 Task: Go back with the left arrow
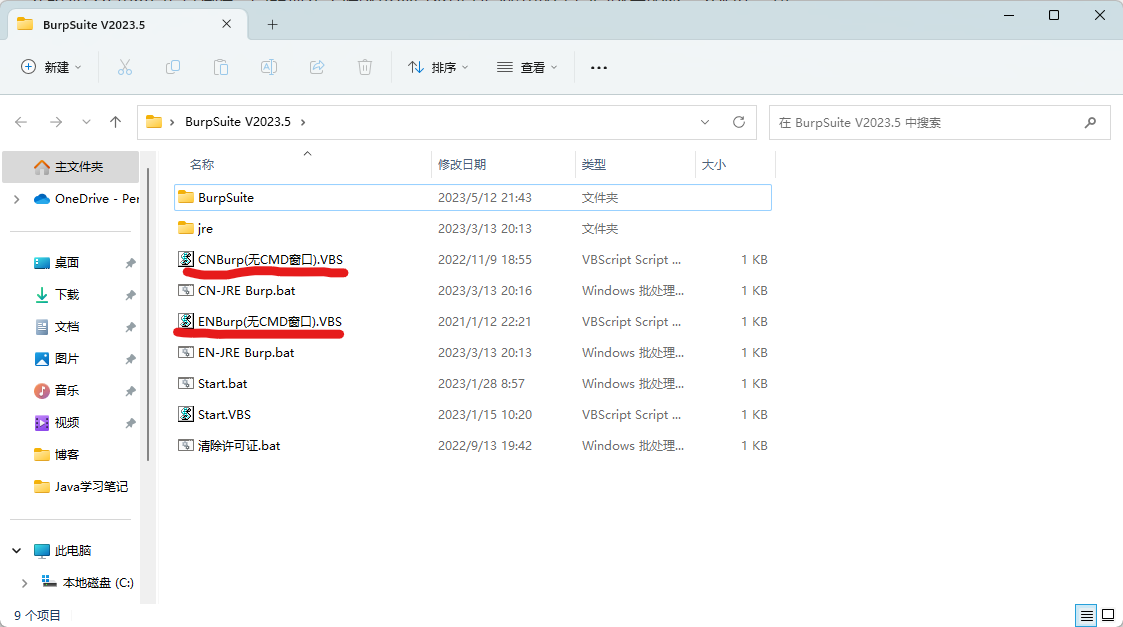[x=21, y=123]
